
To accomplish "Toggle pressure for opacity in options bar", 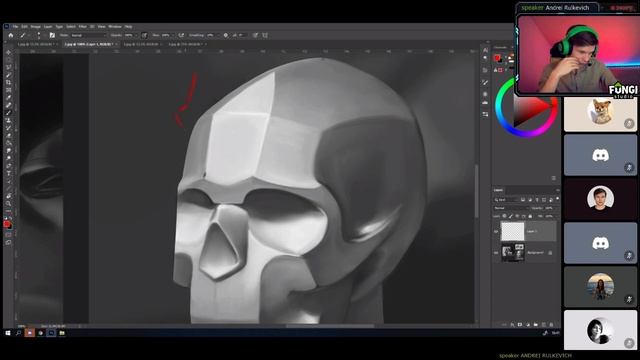I will tap(144, 35).
